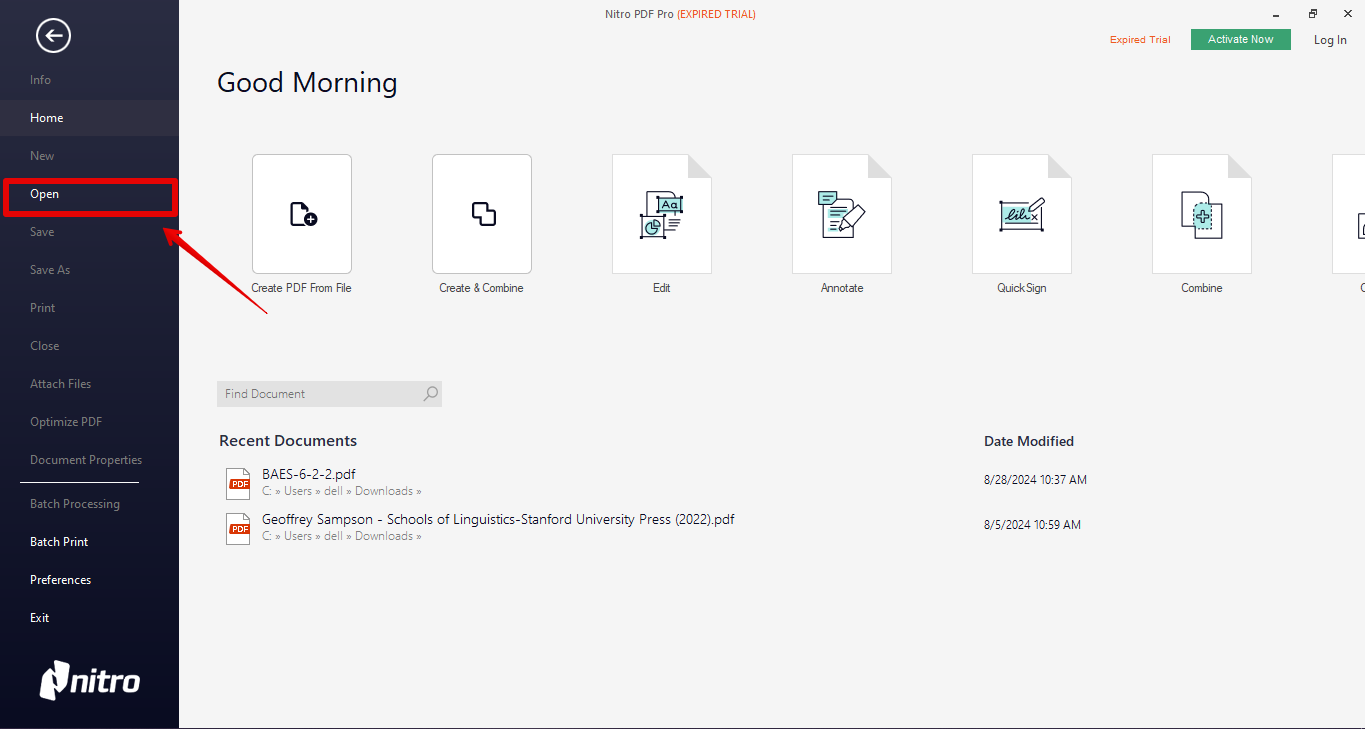
Task: Open the Combine tool tile
Action: (x=1202, y=214)
